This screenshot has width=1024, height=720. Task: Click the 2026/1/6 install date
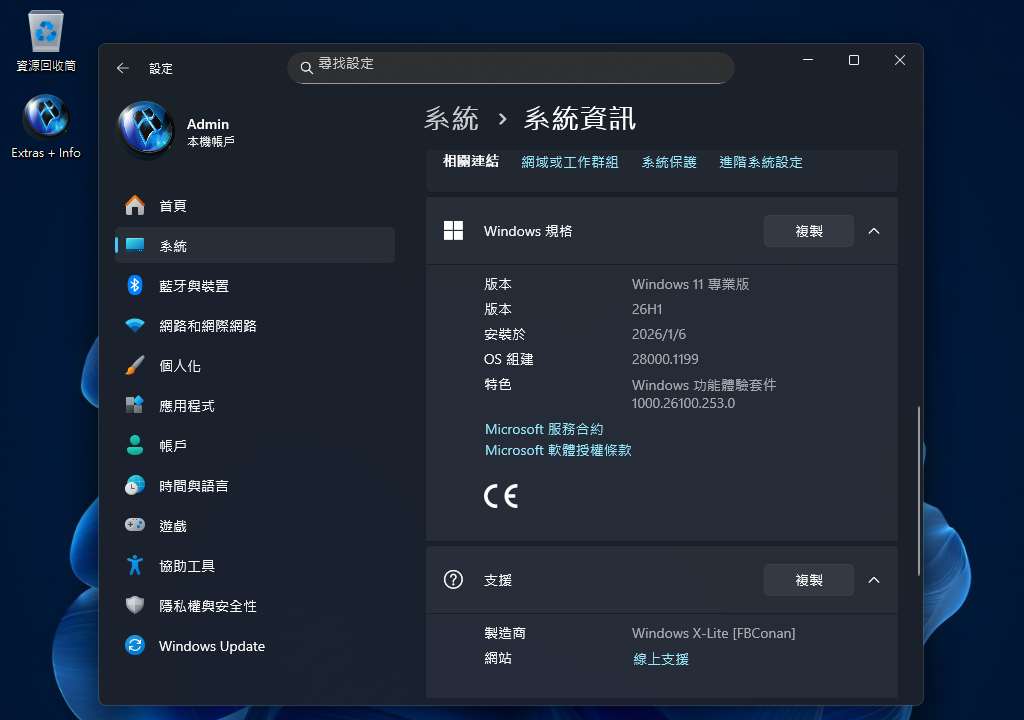[x=658, y=334]
